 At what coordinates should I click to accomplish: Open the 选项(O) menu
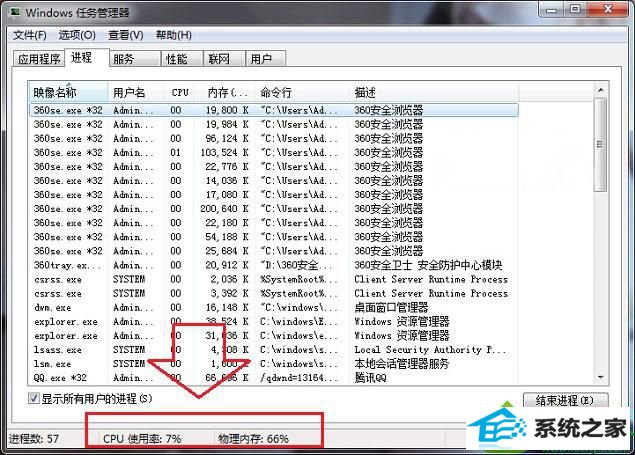[77, 35]
